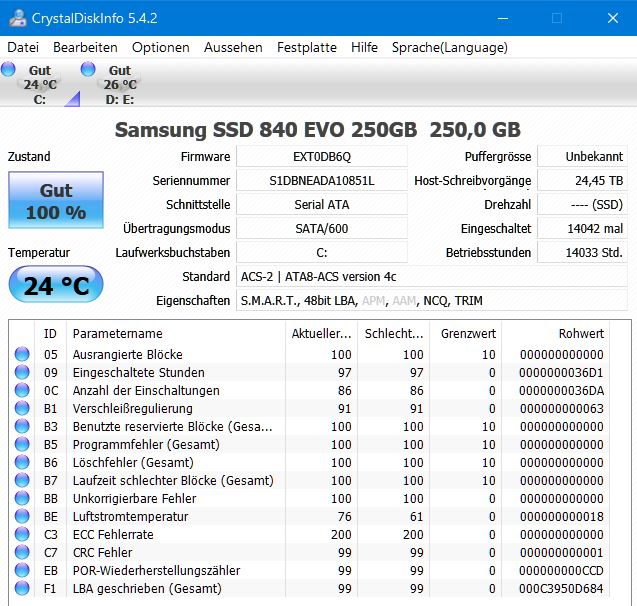Click the Rohwert column header

pos(555,333)
